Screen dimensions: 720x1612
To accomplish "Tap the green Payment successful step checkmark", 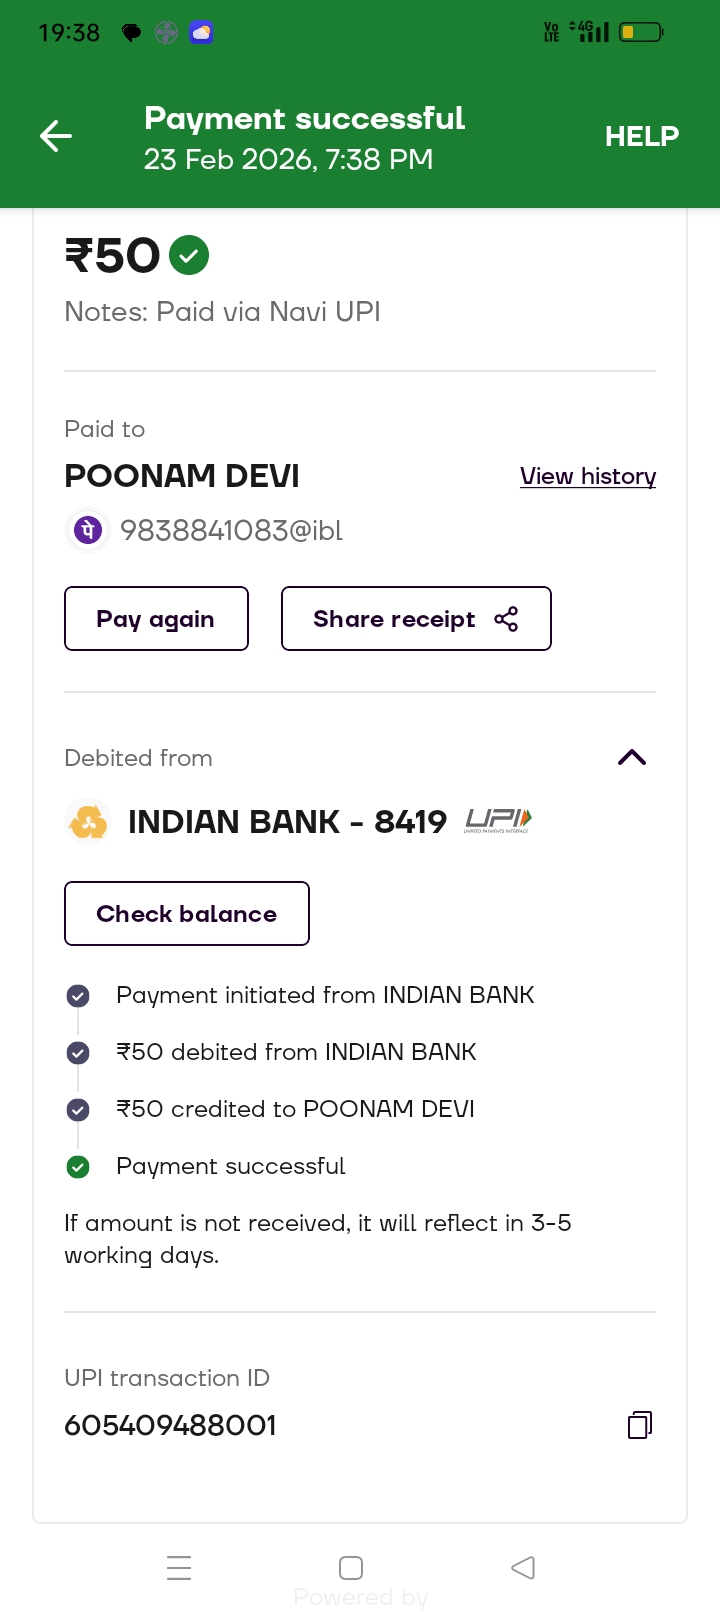I will tap(78, 1167).
